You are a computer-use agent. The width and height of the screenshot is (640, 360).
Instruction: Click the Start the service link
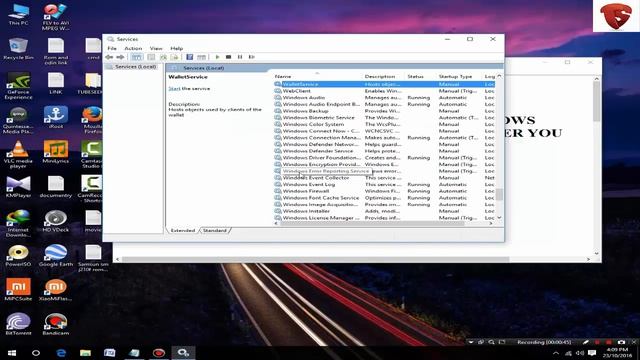pyautogui.click(x=174, y=89)
